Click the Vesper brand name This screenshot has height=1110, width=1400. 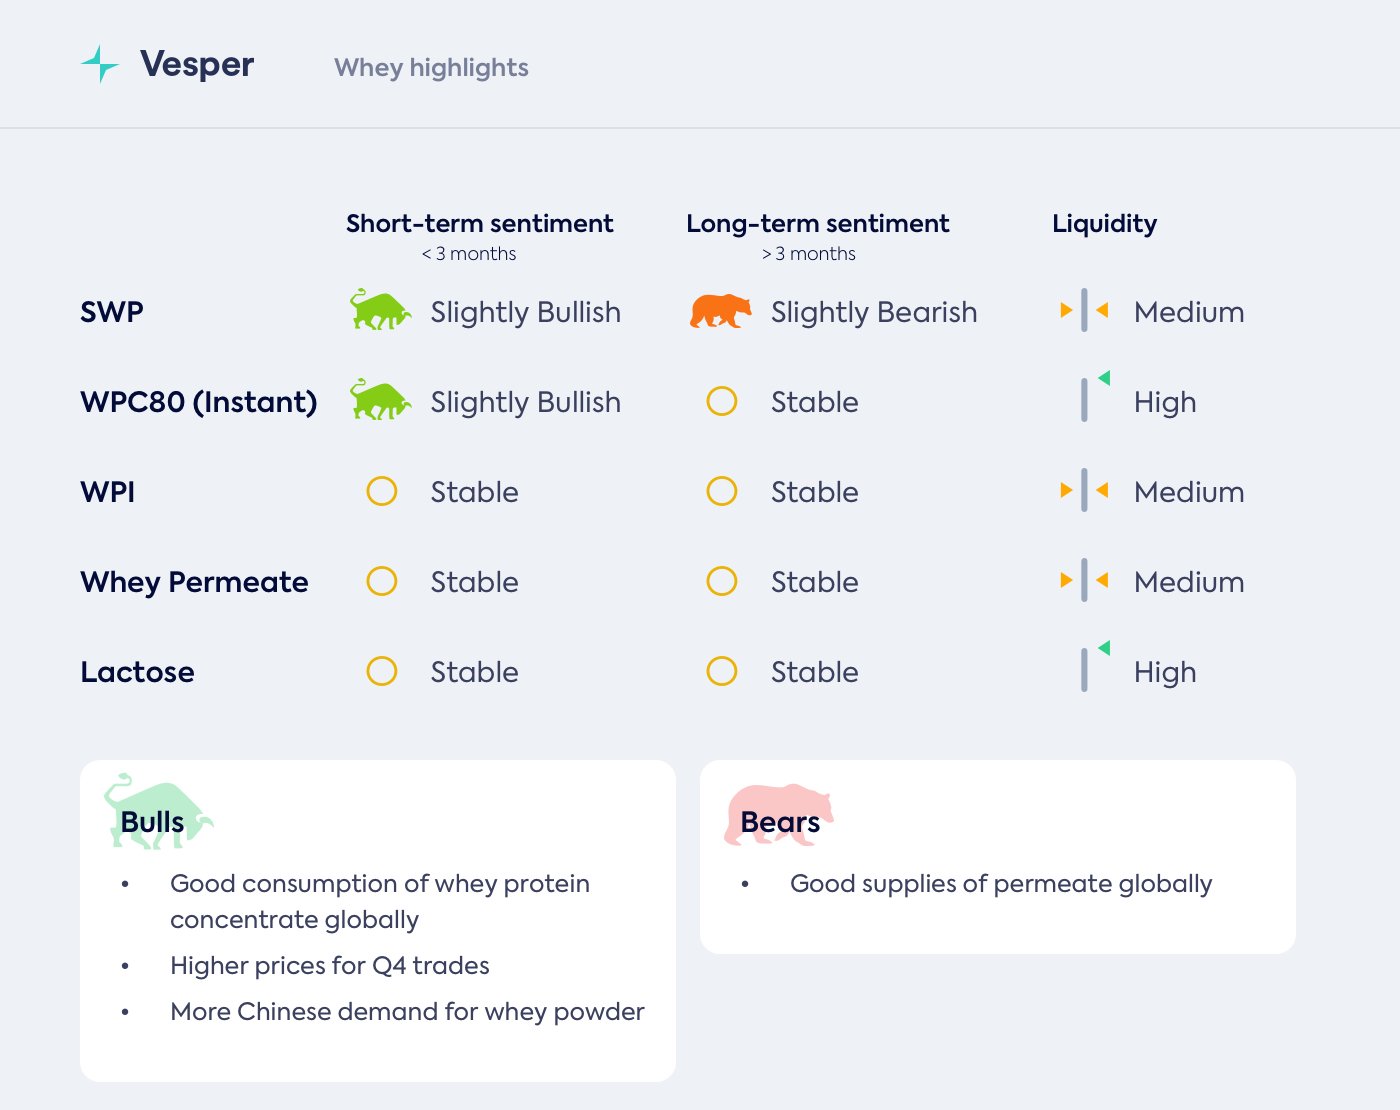197,64
